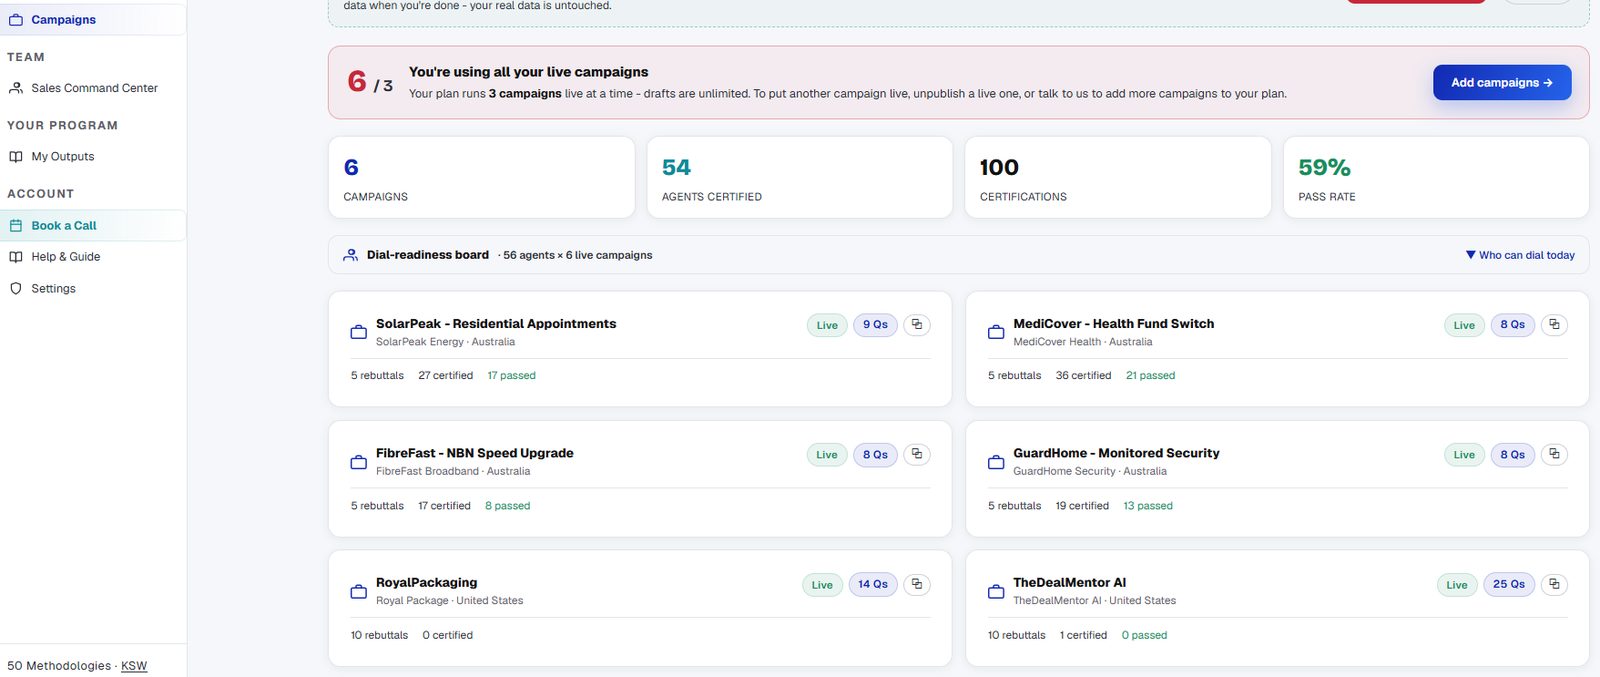Duplicate the SolarPeak campaign with its copy icon
The image size is (1600, 677).
pyautogui.click(x=917, y=325)
